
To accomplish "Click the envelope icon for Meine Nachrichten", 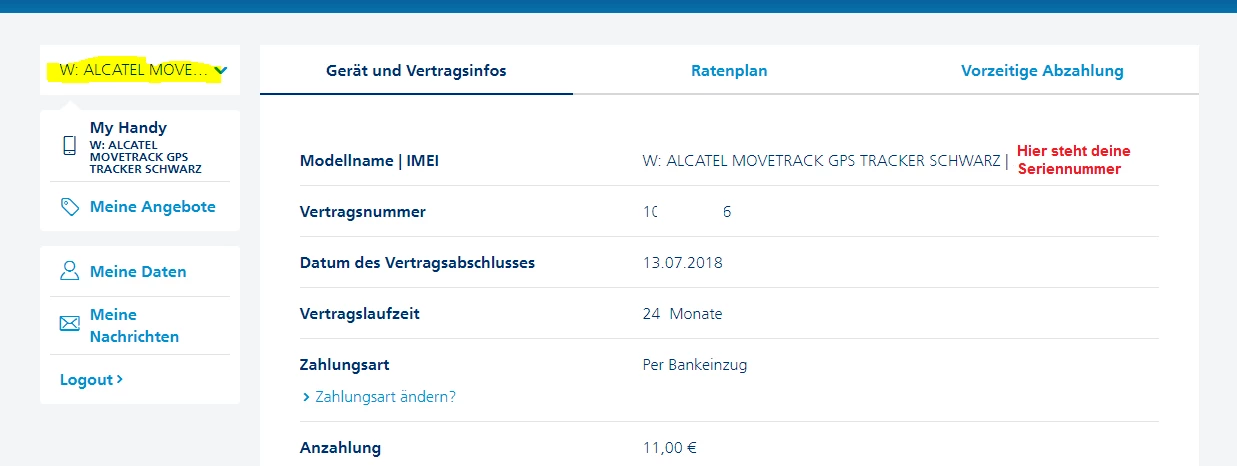I will (69, 324).
